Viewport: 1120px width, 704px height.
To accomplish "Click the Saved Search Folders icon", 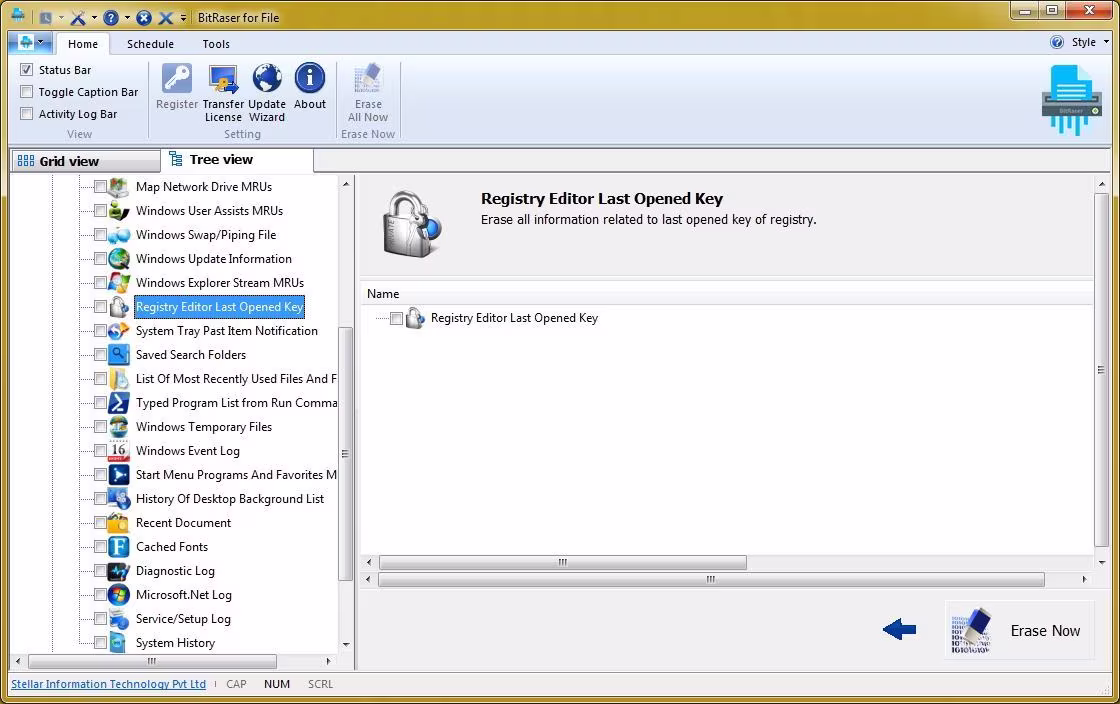I will pos(119,355).
